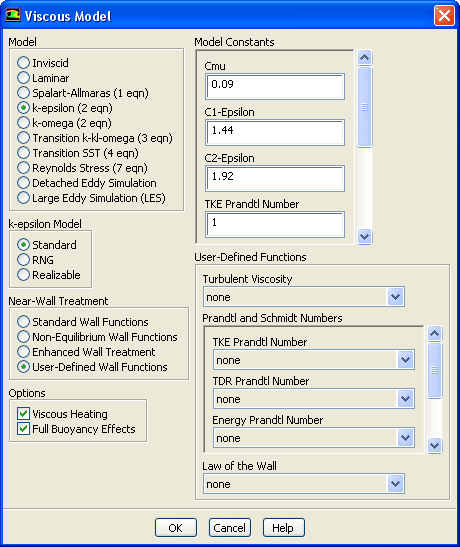This screenshot has height=547, width=460.
Task: Click the Help button
Action: 284,528
